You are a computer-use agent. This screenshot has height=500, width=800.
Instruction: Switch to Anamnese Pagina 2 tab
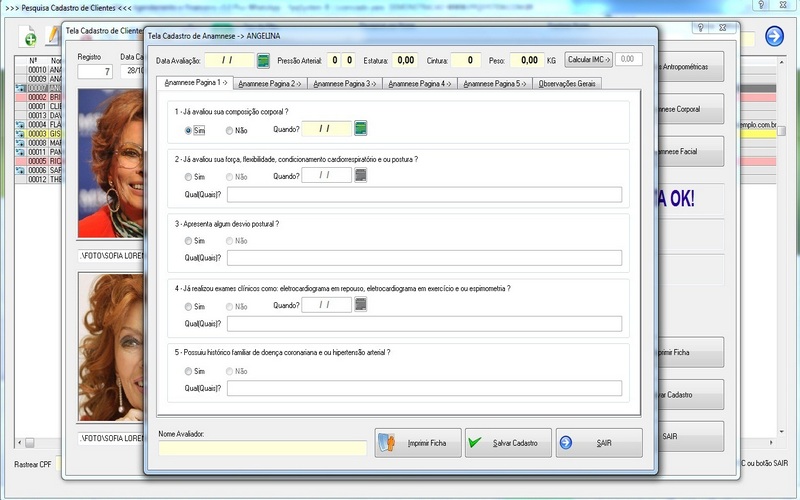pos(270,84)
